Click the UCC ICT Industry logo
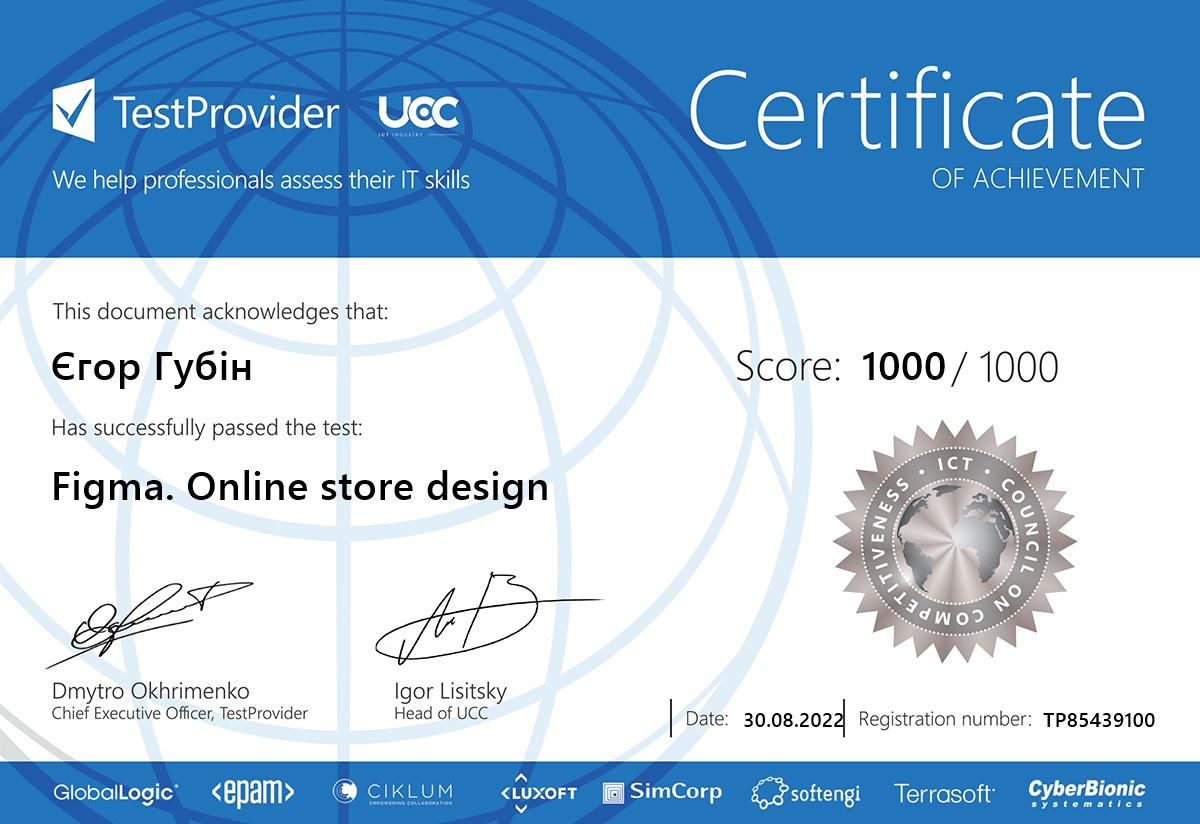 419,116
